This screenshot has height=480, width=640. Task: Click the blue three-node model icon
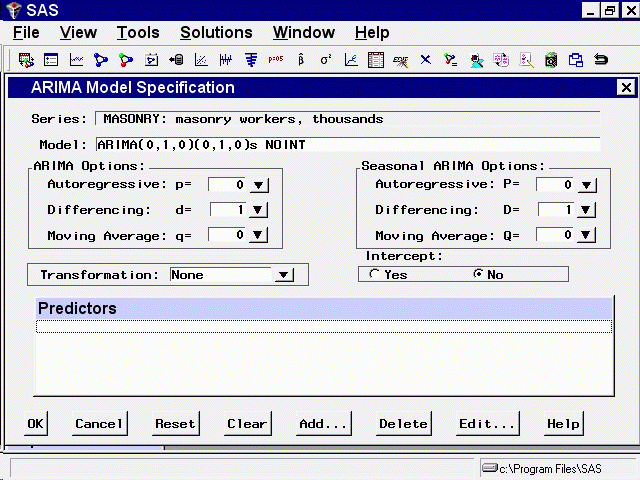tap(101, 60)
